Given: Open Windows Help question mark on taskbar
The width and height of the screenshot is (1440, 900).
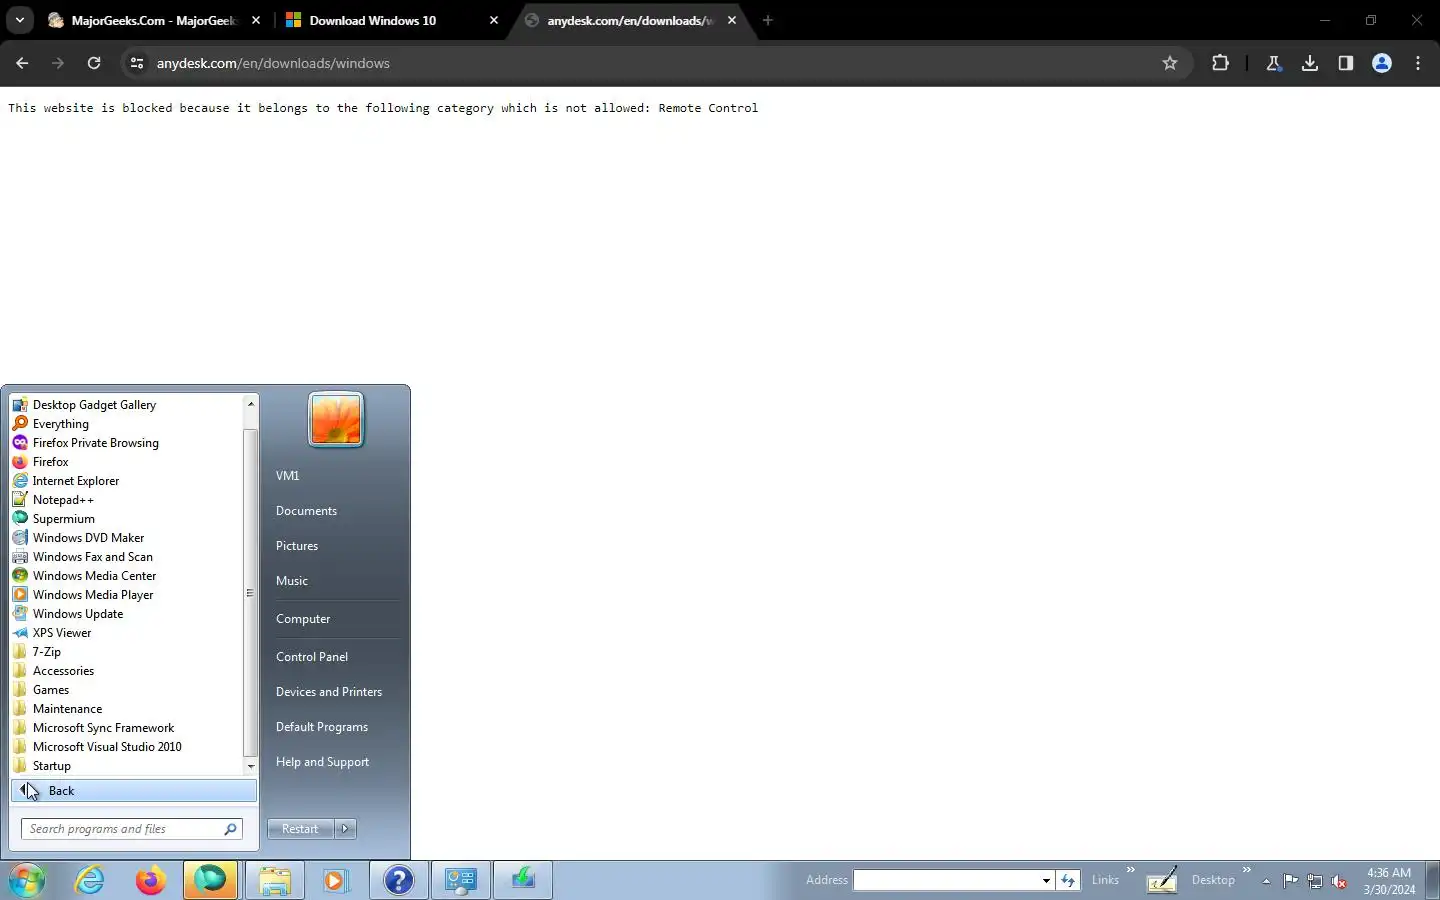Looking at the screenshot, I should click(399, 880).
